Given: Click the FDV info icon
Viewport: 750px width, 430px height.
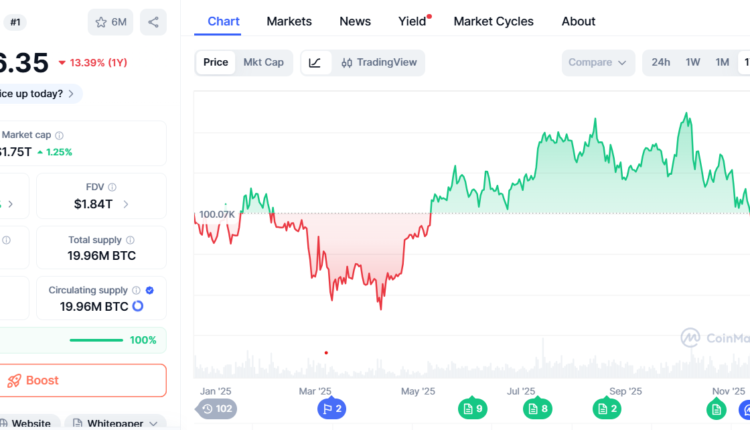Looking at the screenshot, I should click(x=111, y=186).
